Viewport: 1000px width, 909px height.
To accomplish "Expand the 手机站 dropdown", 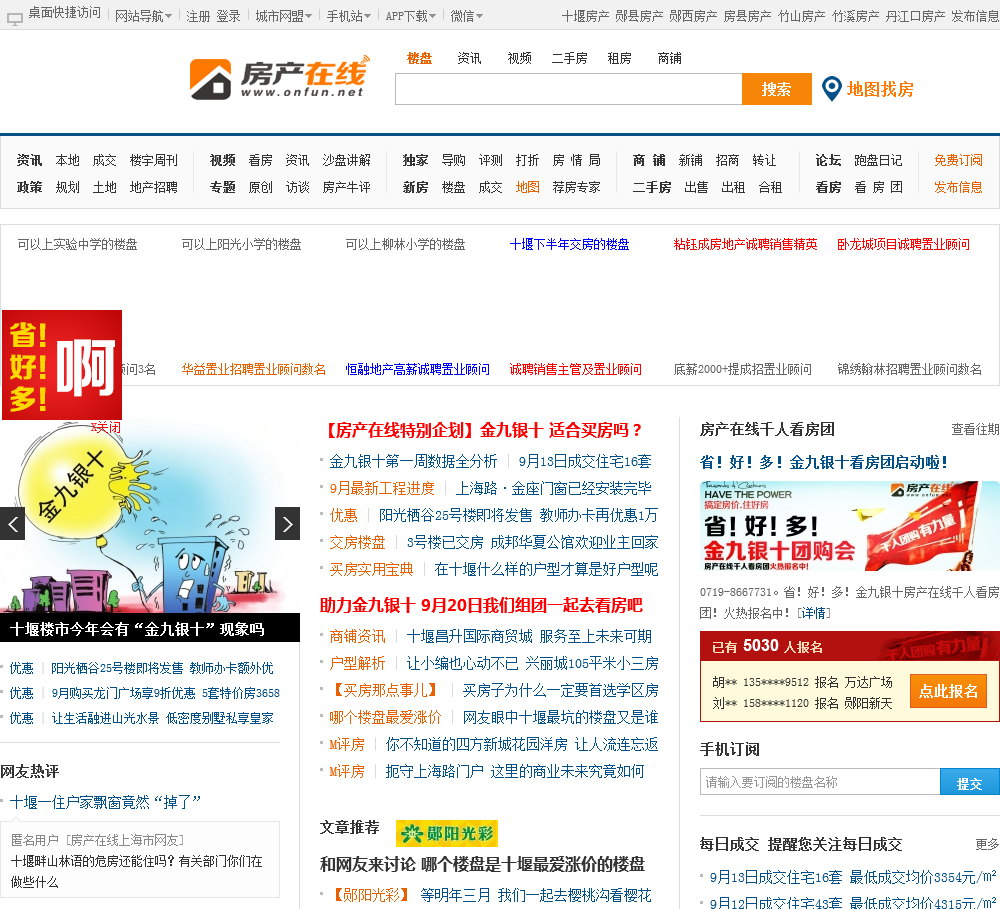I will [349, 16].
